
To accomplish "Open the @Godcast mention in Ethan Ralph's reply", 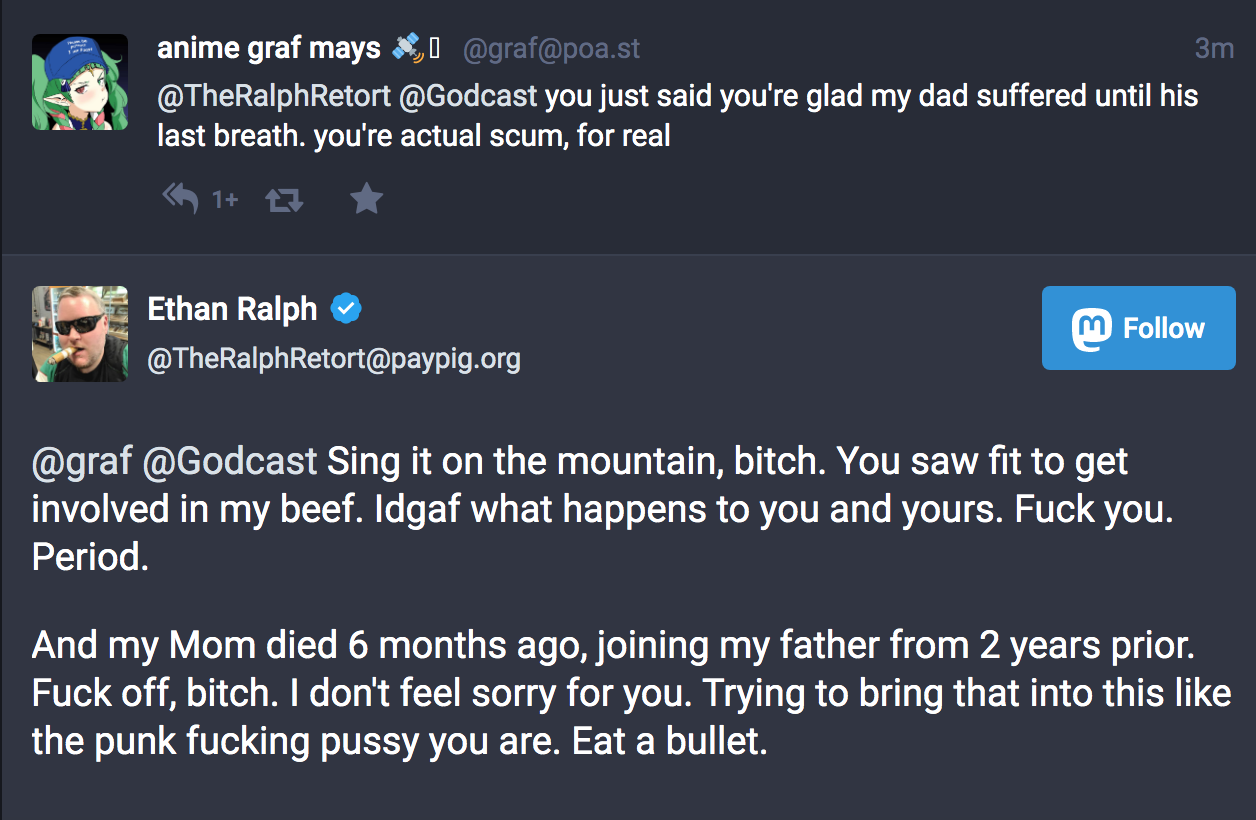I will (x=230, y=462).
